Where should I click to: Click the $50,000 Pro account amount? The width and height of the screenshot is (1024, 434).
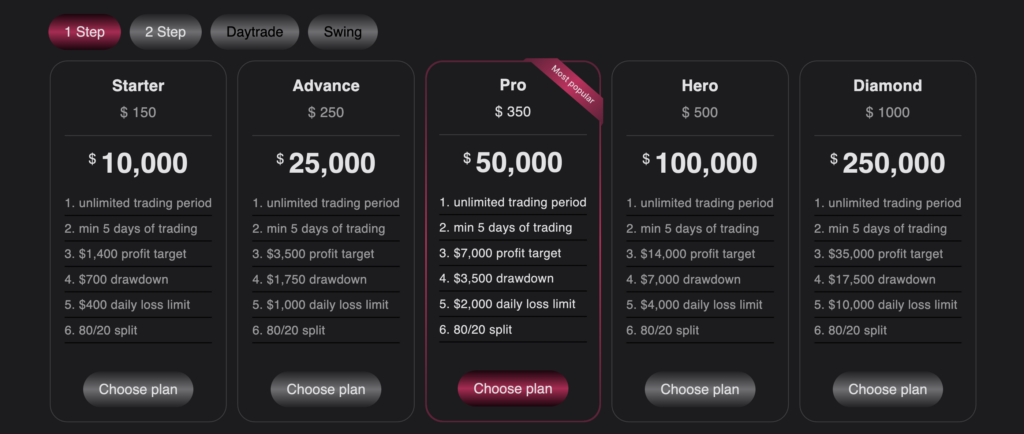(513, 163)
